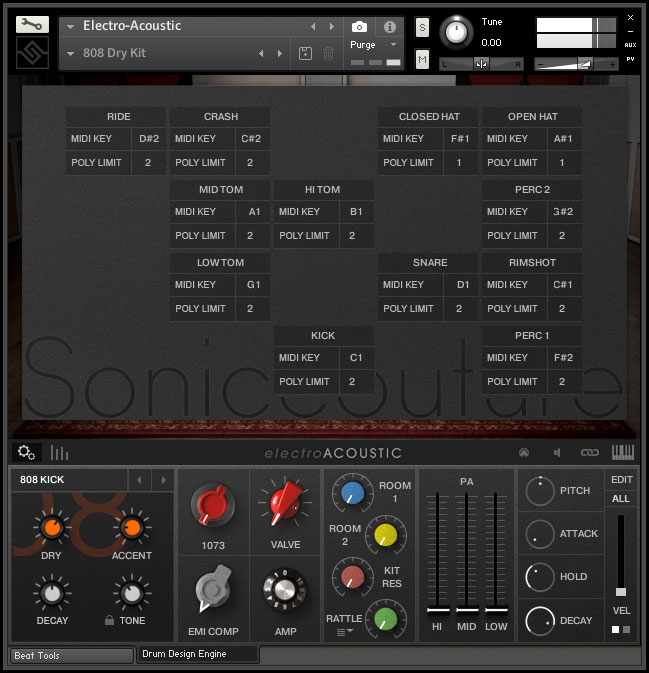Click the Soniccouture logo icon
Screen dimensions: 649x673
[32, 53]
